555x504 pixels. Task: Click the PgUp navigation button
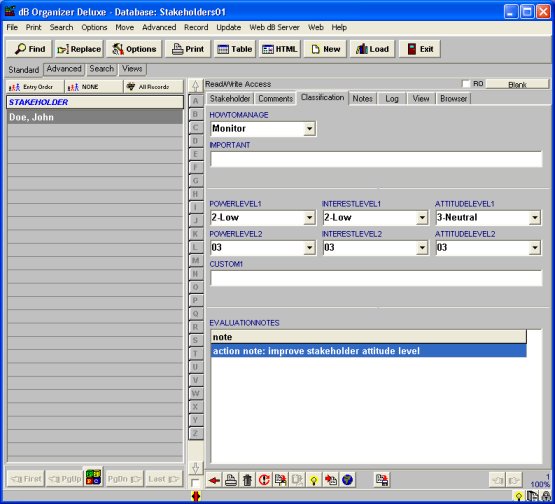[x=64, y=479]
